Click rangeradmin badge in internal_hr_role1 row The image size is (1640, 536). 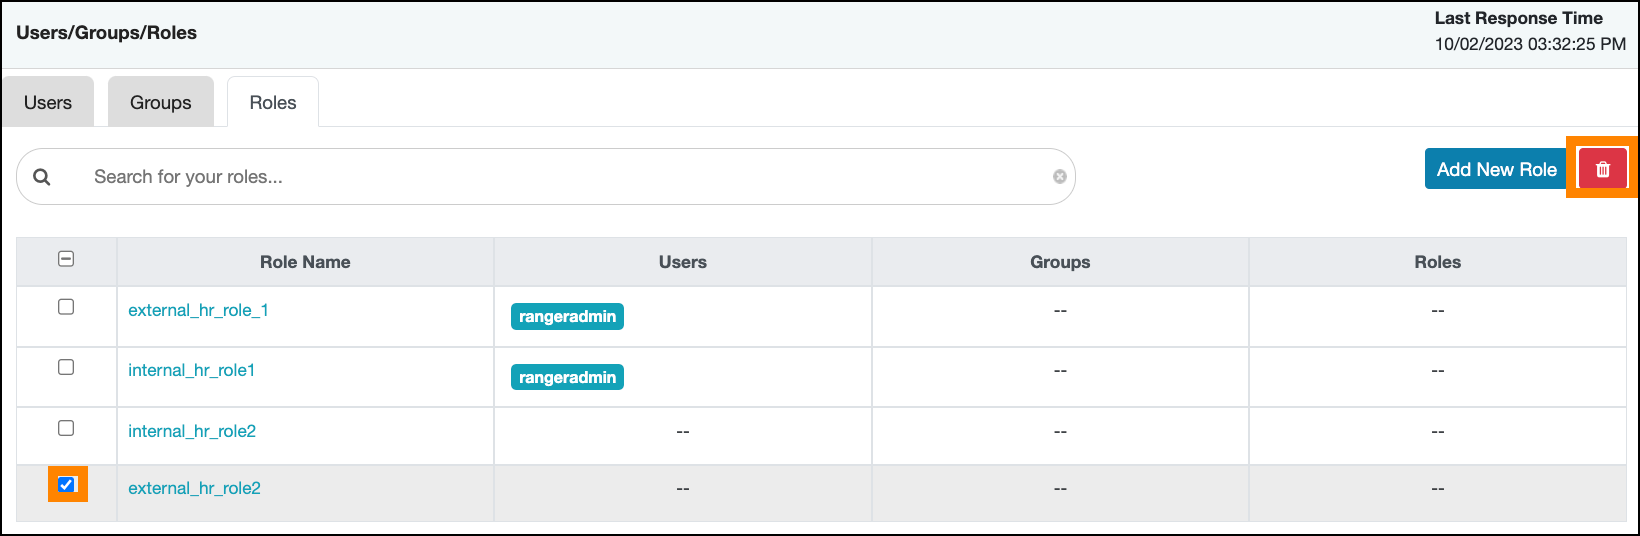[x=567, y=377]
